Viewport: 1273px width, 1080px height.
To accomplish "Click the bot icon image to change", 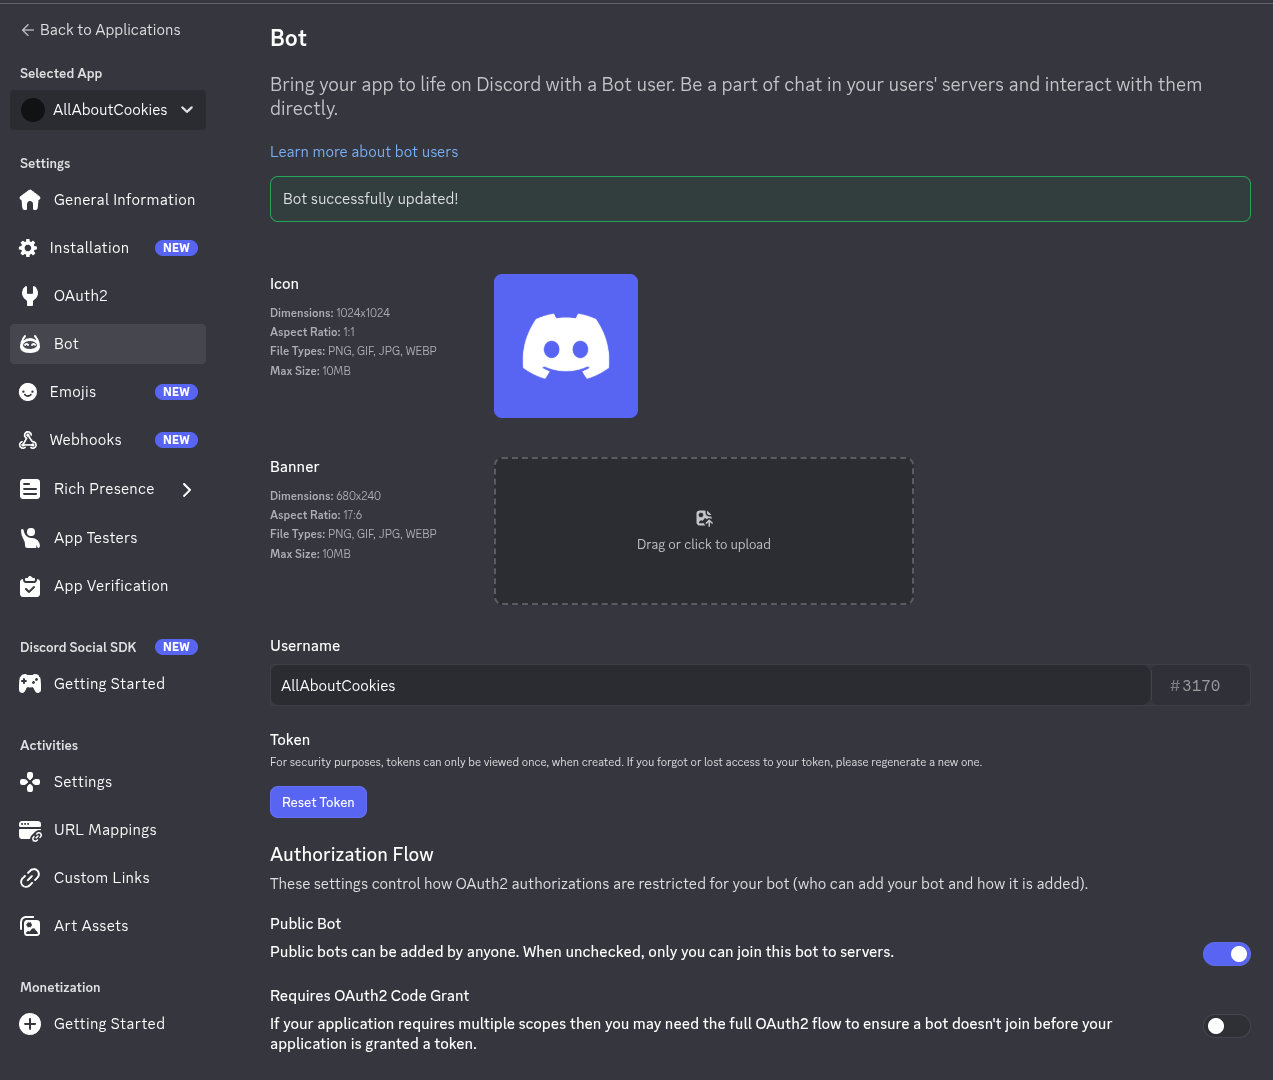I will tap(566, 346).
